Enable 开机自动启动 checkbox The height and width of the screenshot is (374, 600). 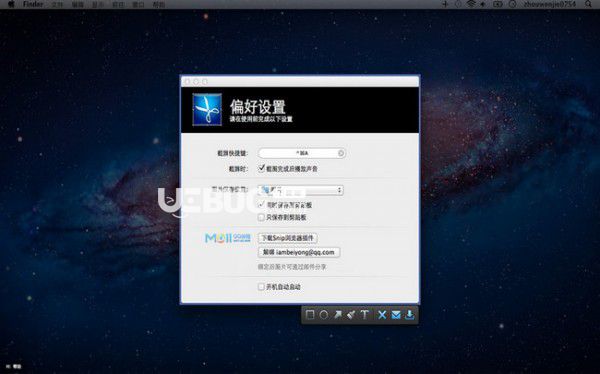point(261,287)
